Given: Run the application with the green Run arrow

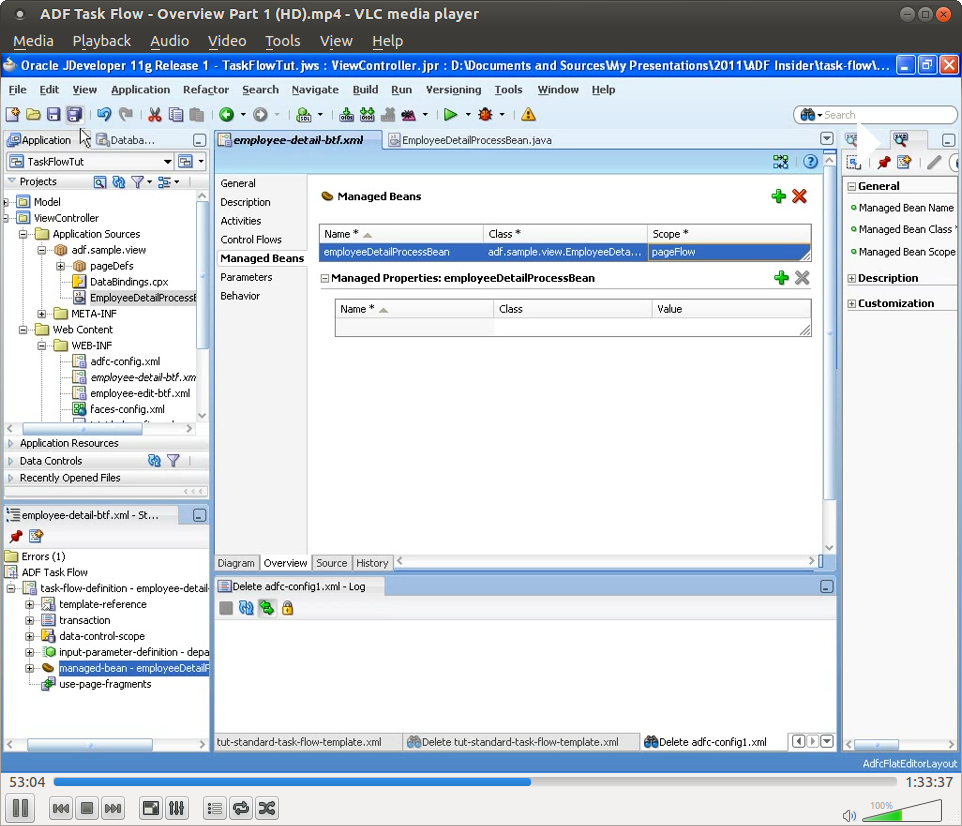Looking at the screenshot, I should coord(453,114).
